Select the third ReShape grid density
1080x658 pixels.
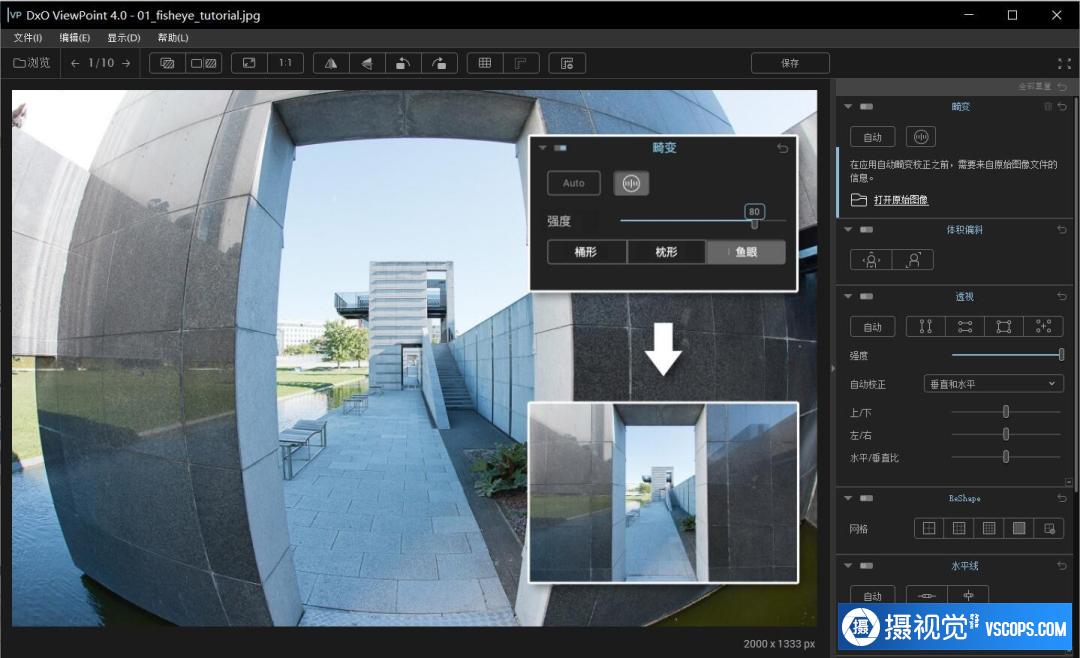(x=989, y=528)
